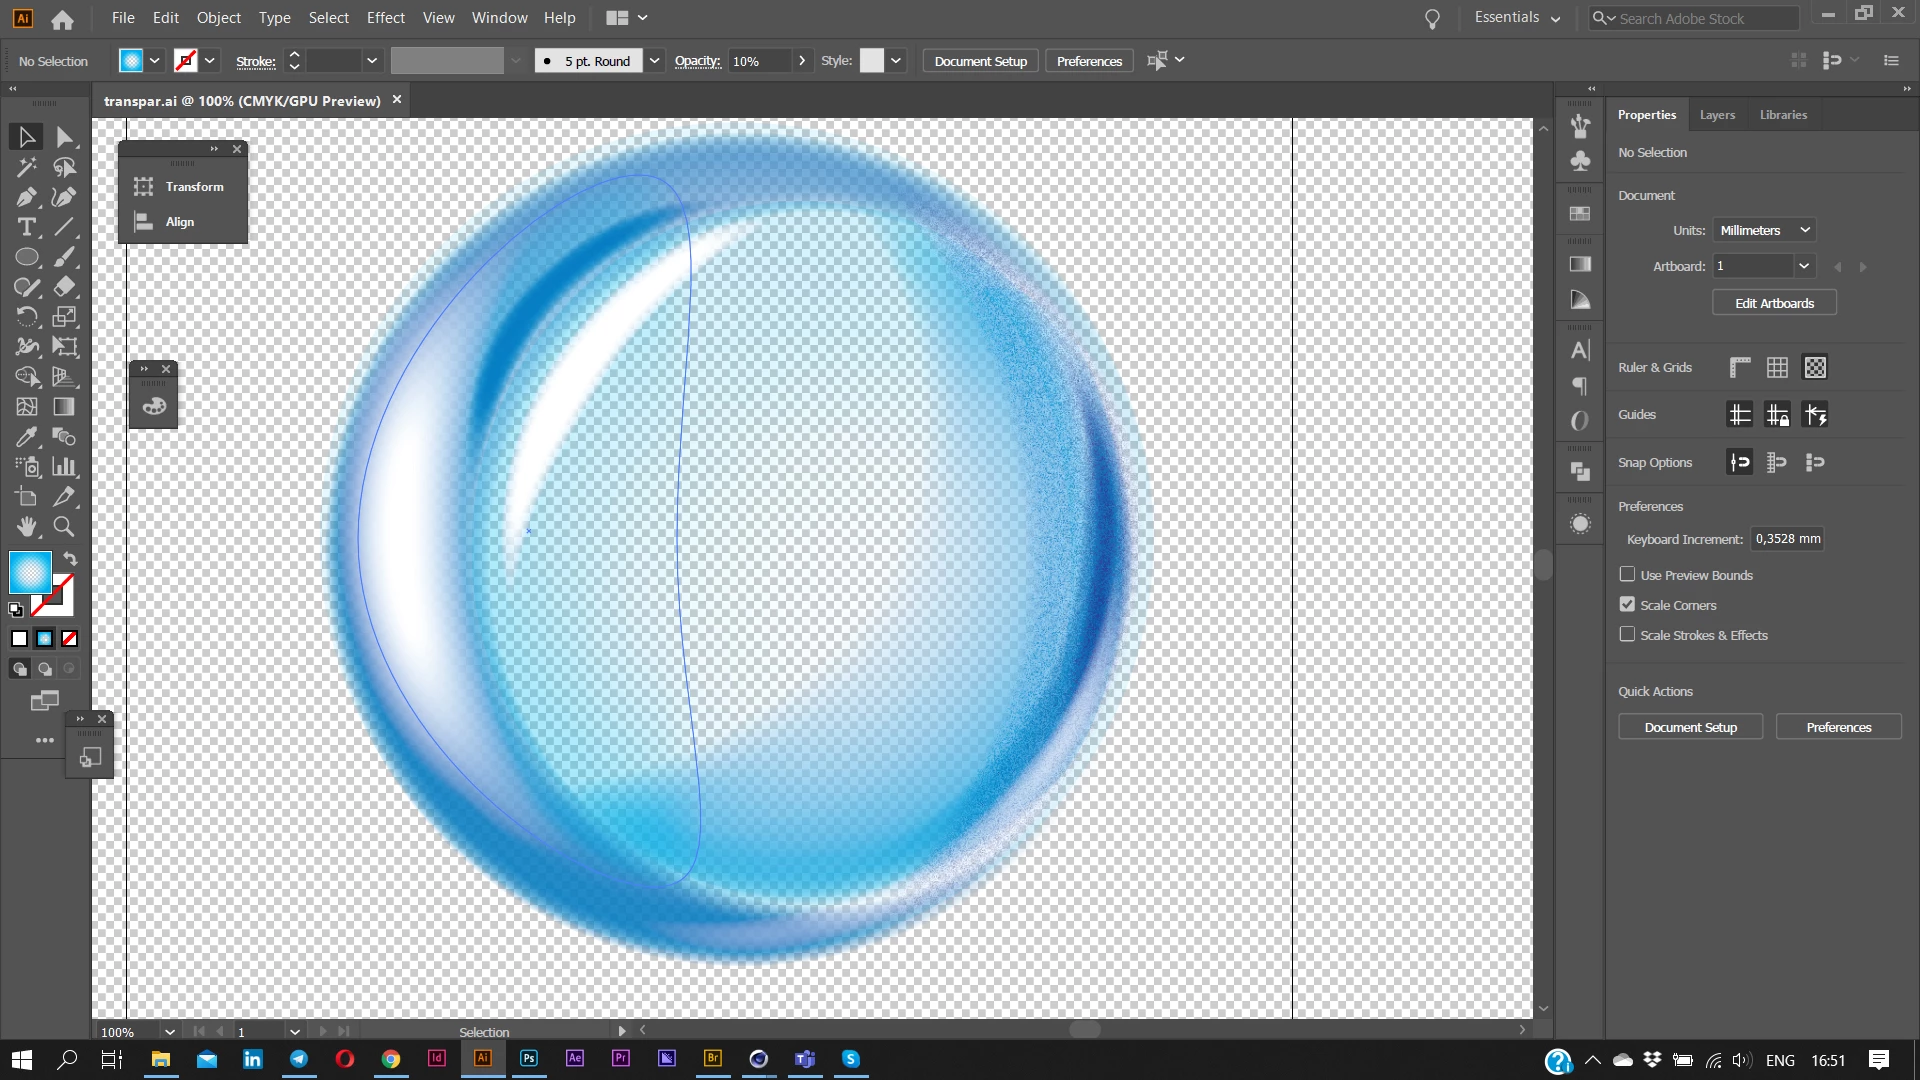Select the Type tool

point(27,227)
